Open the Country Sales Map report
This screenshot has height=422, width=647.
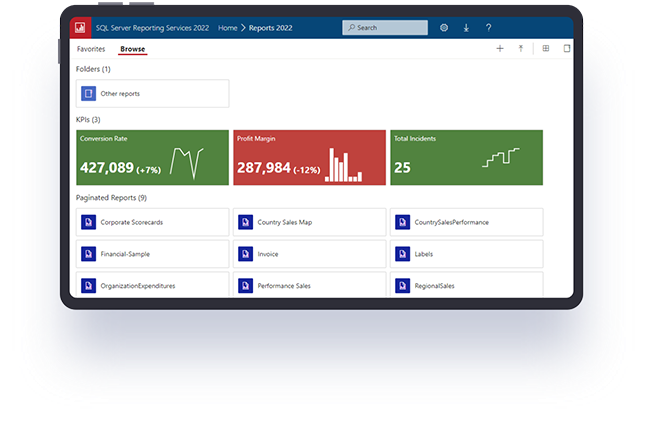309,222
